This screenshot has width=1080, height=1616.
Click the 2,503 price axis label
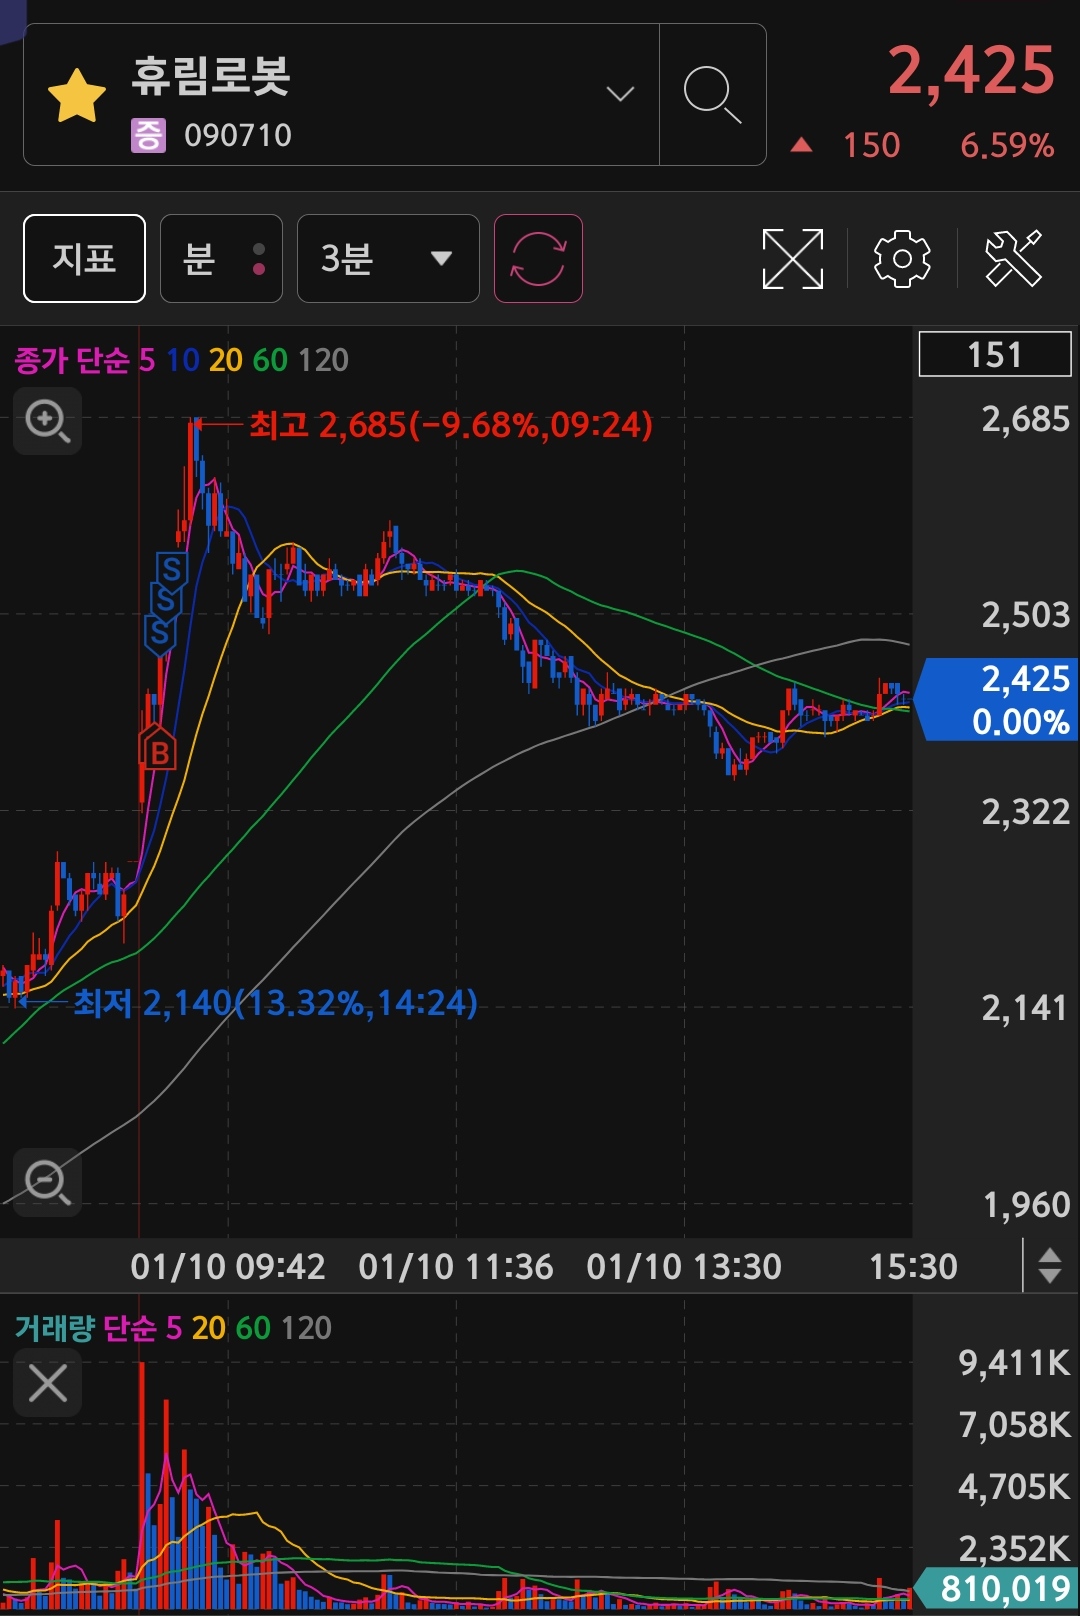tap(1025, 615)
